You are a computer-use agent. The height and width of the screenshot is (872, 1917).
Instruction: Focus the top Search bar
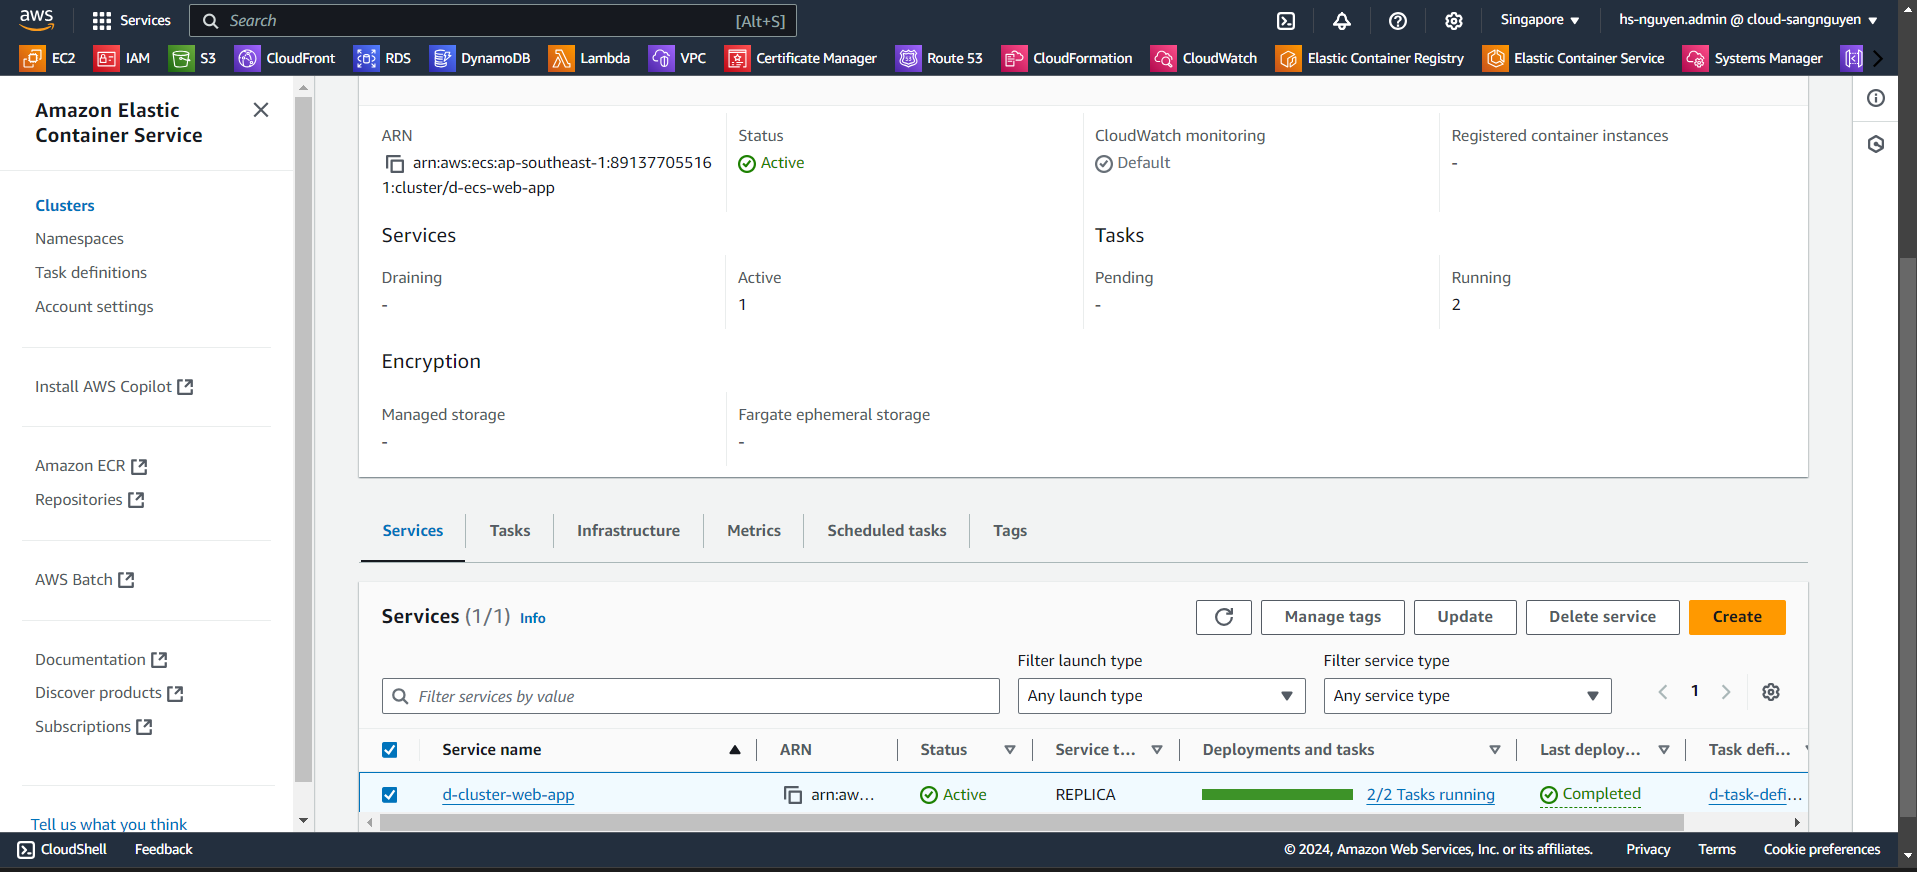(493, 20)
